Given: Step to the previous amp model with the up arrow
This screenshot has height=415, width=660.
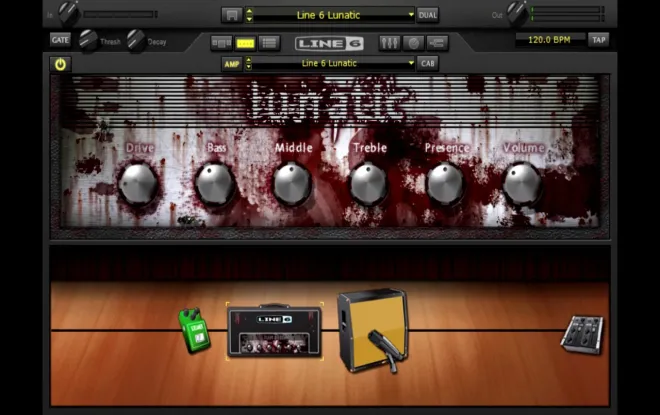Looking at the screenshot, I should click(249, 60).
